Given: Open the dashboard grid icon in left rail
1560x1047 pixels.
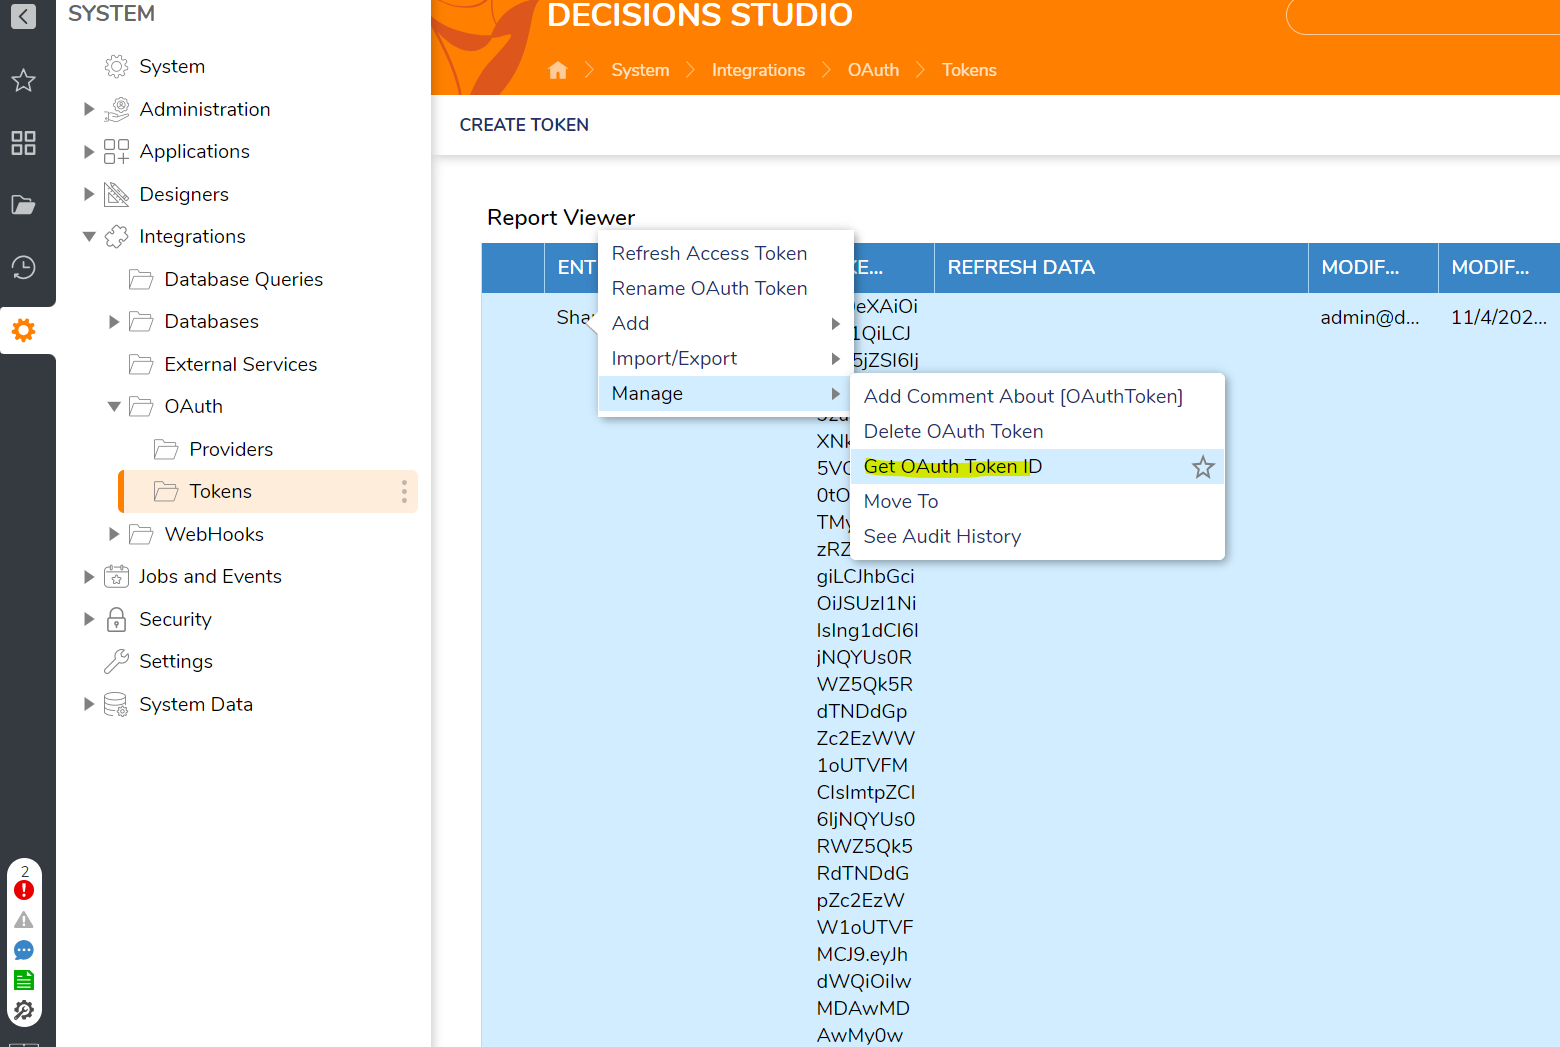Looking at the screenshot, I should pyautogui.click(x=23, y=143).
